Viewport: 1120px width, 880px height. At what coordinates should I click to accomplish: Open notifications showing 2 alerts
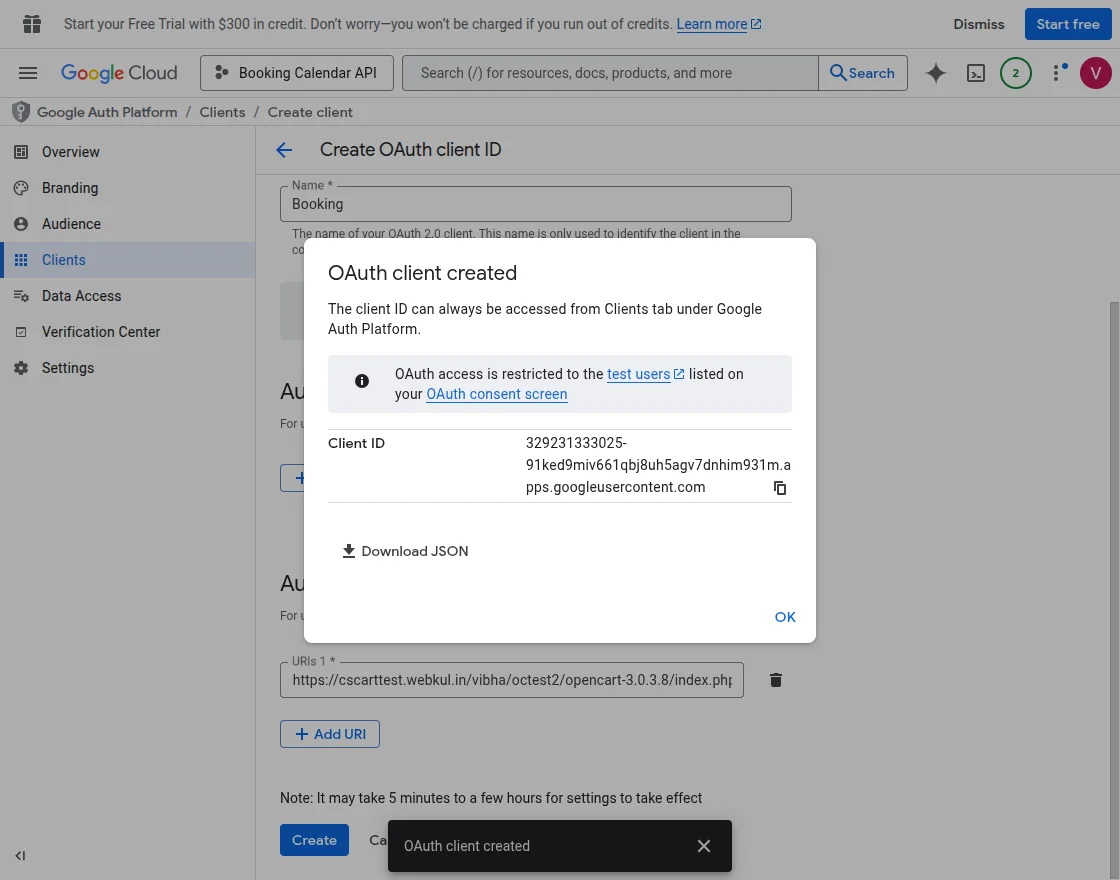pyautogui.click(x=1015, y=72)
